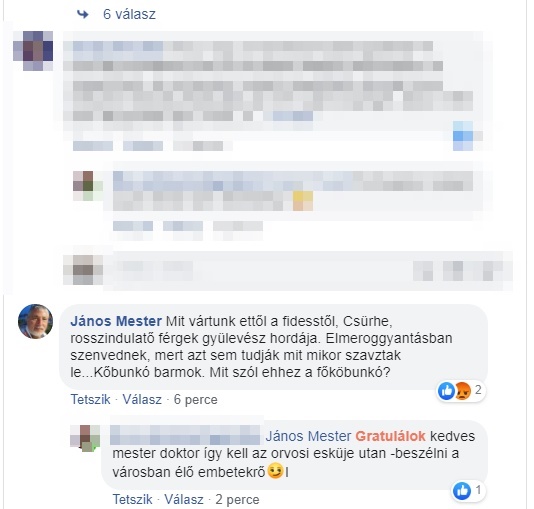
Task: View the like reaction on János Mester's comment
Action: pyautogui.click(x=446, y=391)
